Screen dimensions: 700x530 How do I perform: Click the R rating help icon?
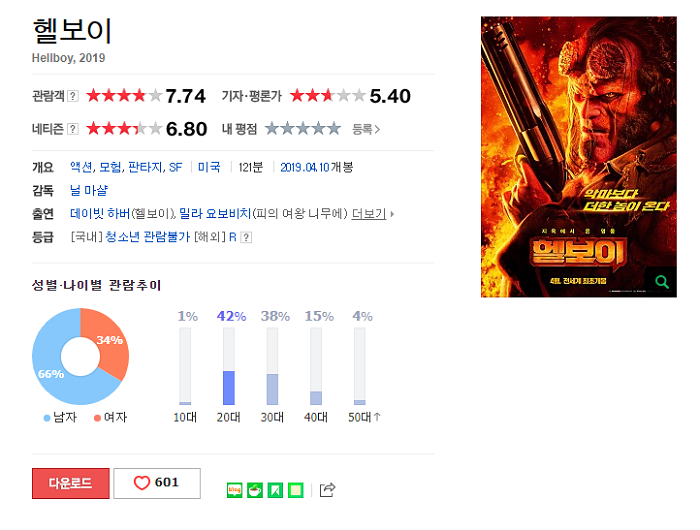[x=246, y=238]
